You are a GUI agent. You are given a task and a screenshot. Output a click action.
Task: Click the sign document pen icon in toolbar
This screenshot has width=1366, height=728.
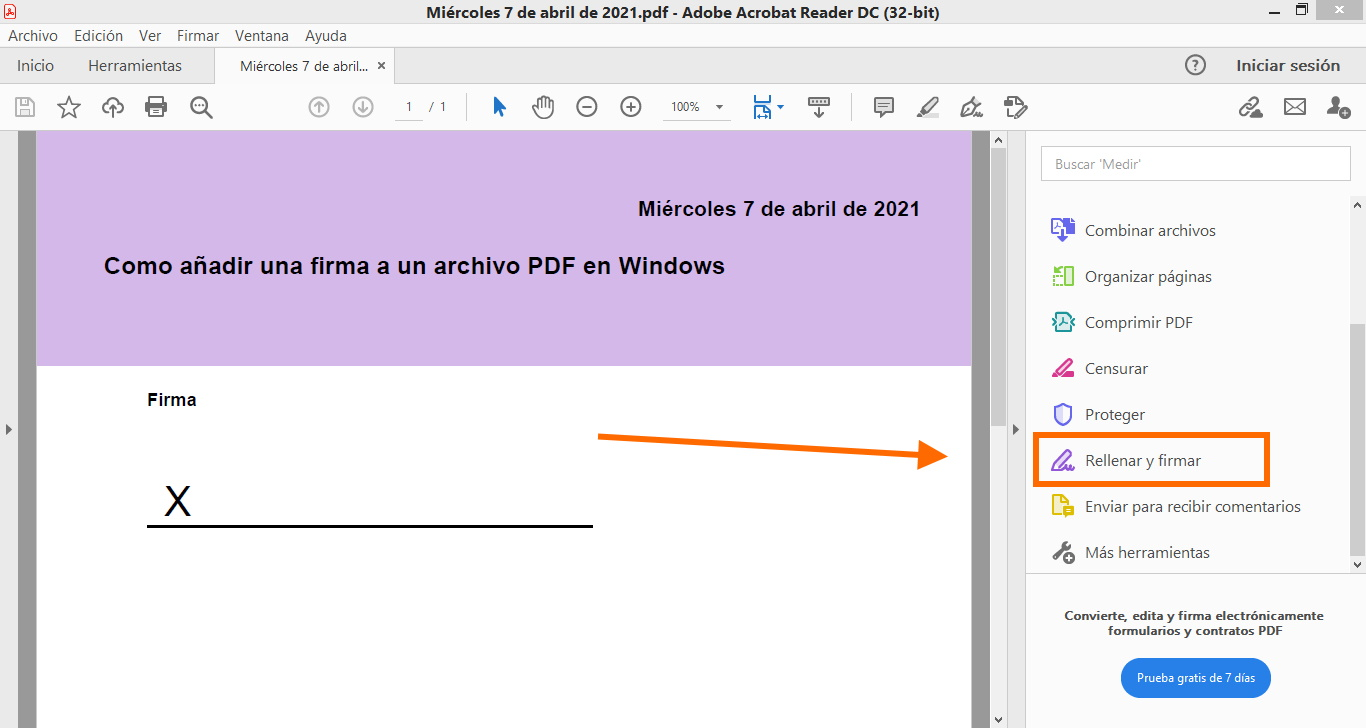tap(971, 107)
